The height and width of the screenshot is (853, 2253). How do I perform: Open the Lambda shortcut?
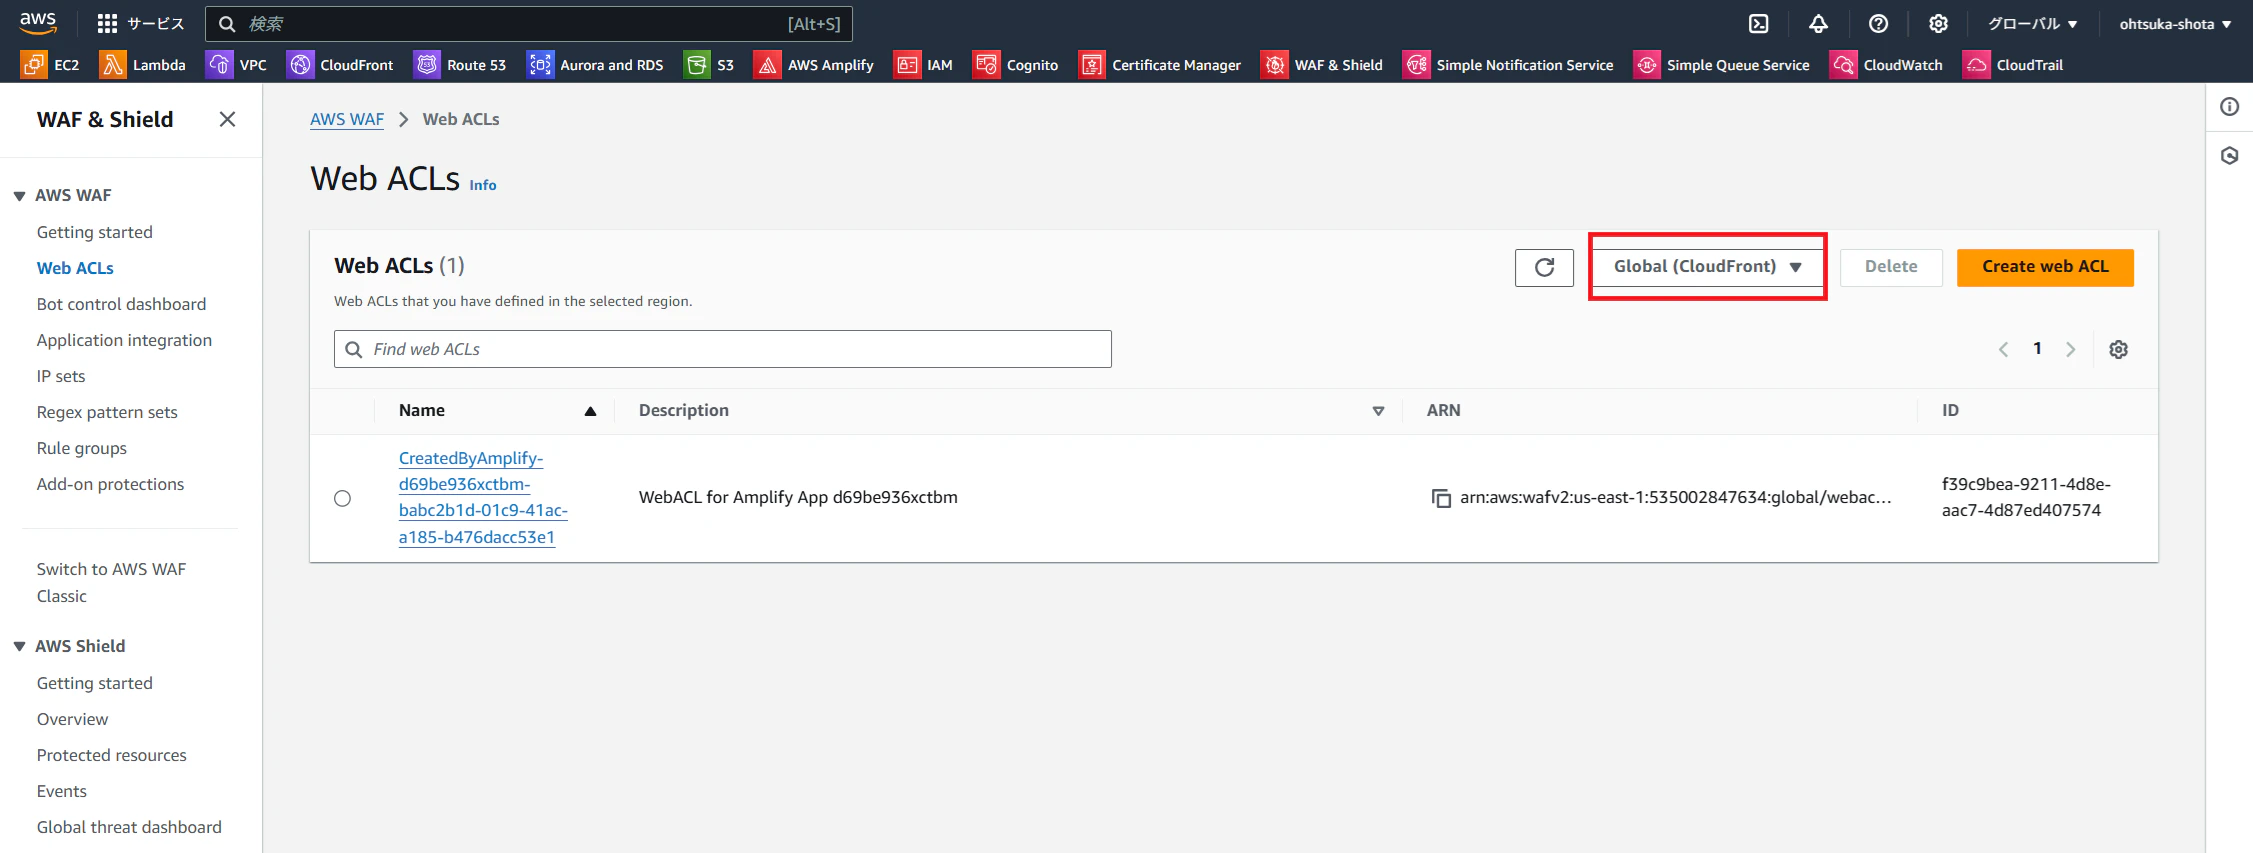143,65
